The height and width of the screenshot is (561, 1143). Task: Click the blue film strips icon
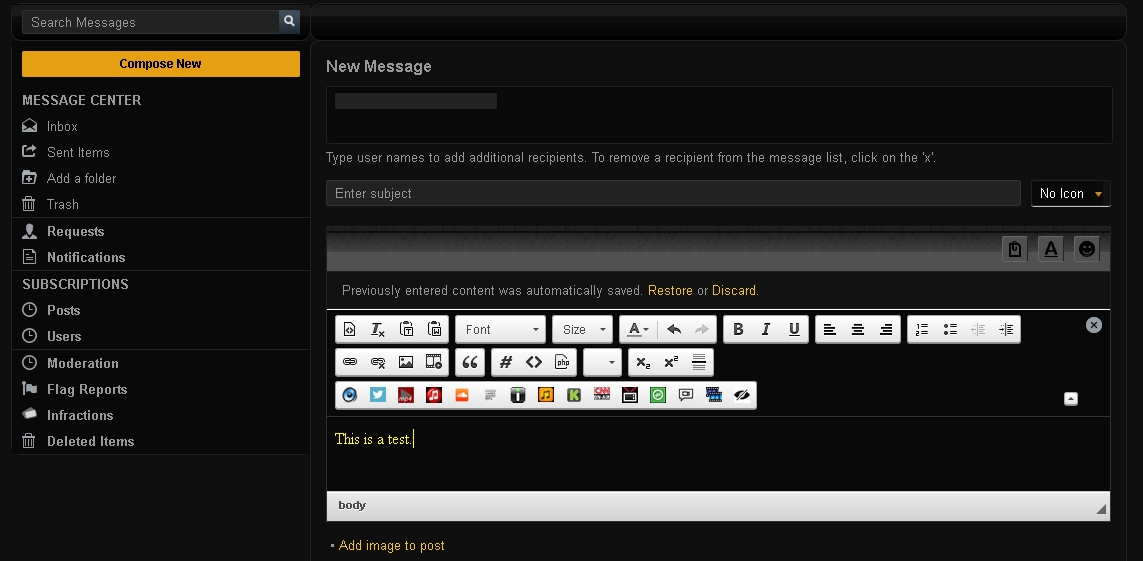pyautogui.click(x=714, y=395)
